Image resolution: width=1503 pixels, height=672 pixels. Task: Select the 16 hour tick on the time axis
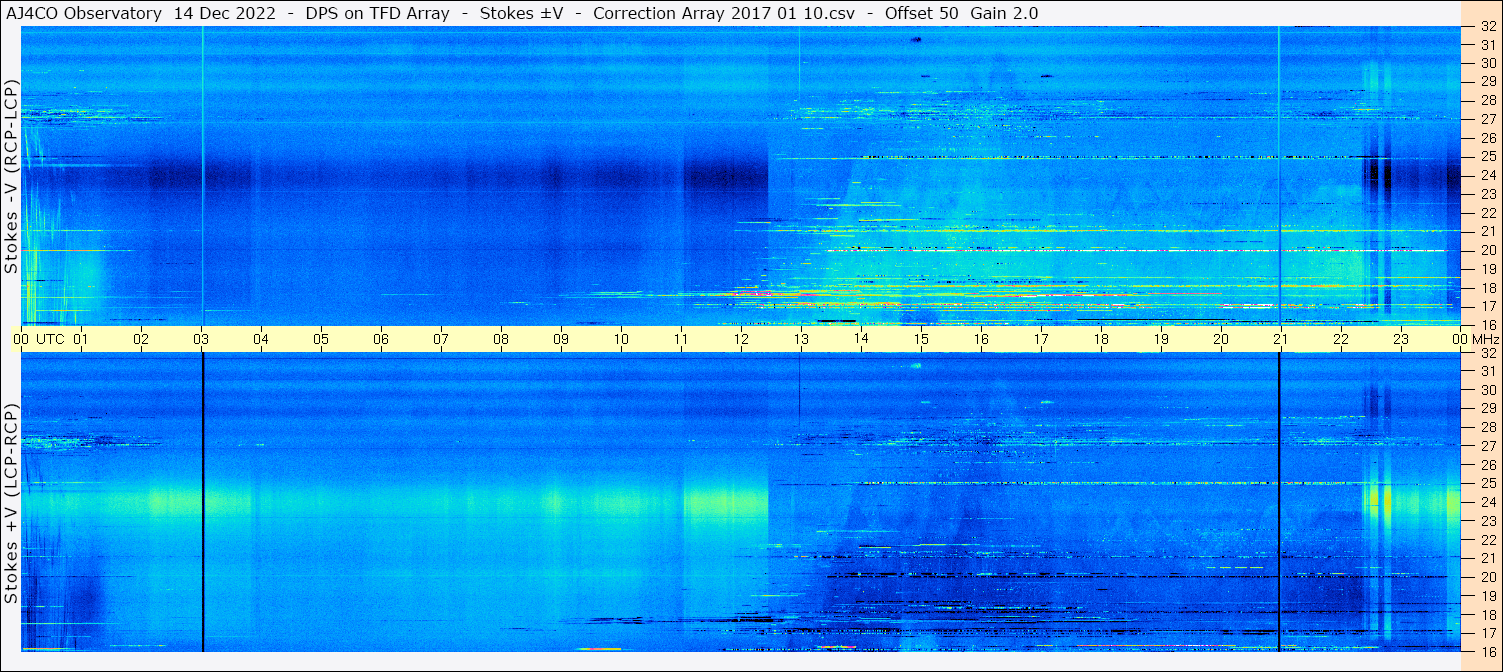coord(981,339)
